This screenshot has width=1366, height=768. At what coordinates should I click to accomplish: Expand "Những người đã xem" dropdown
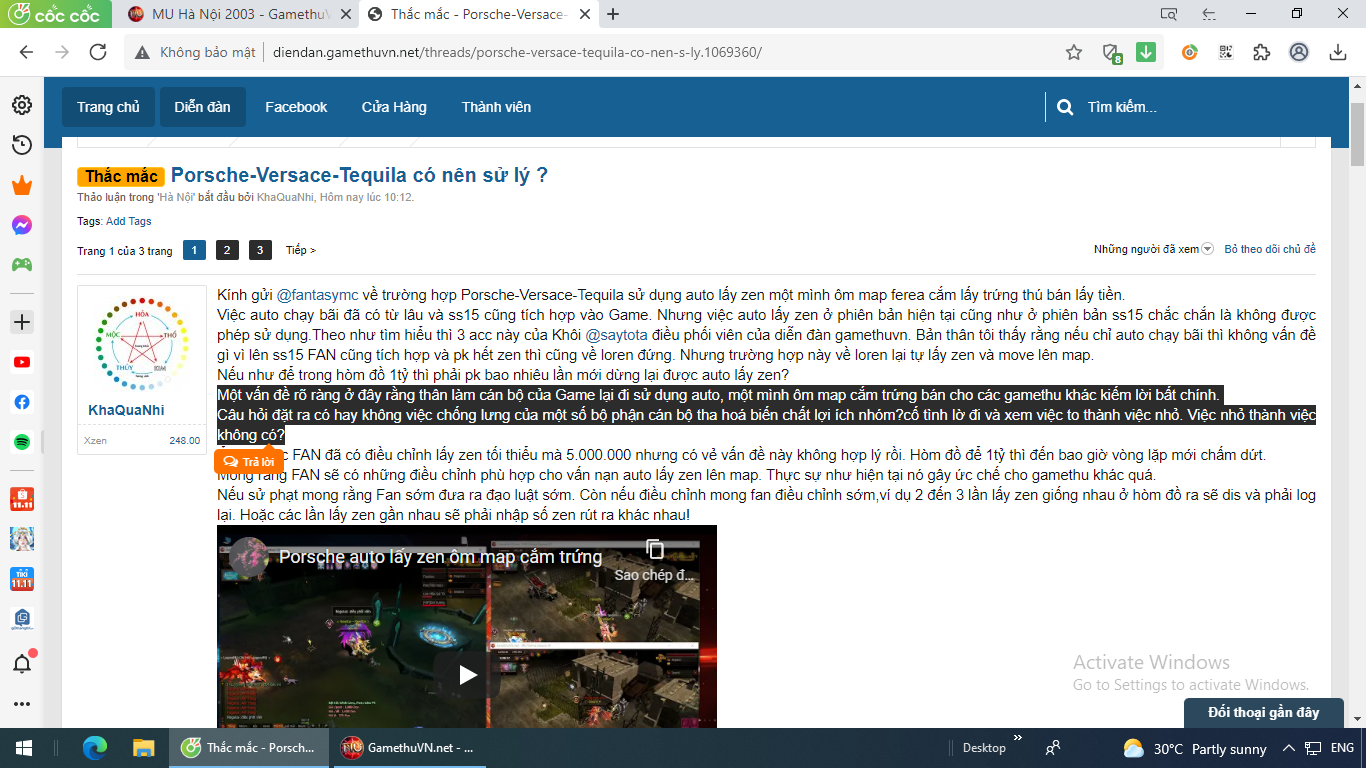(x=1207, y=249)
